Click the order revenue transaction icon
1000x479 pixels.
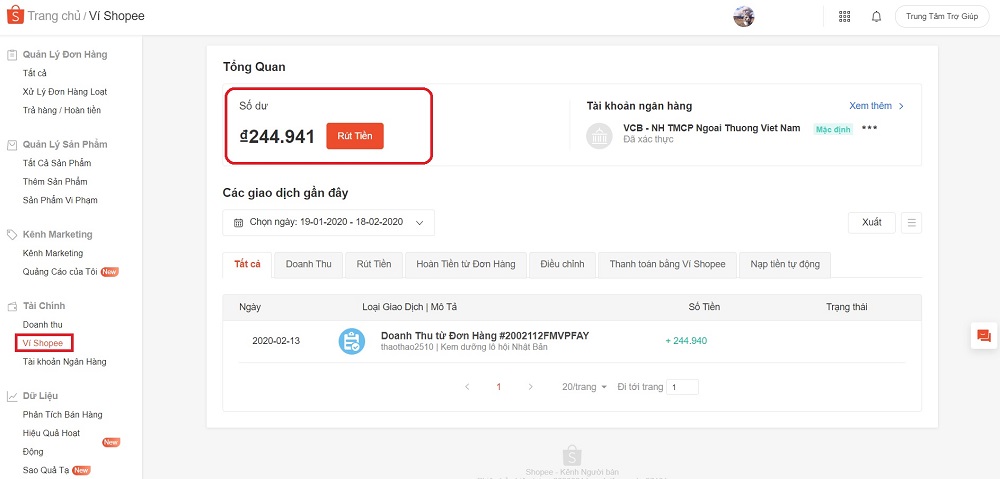351,341
